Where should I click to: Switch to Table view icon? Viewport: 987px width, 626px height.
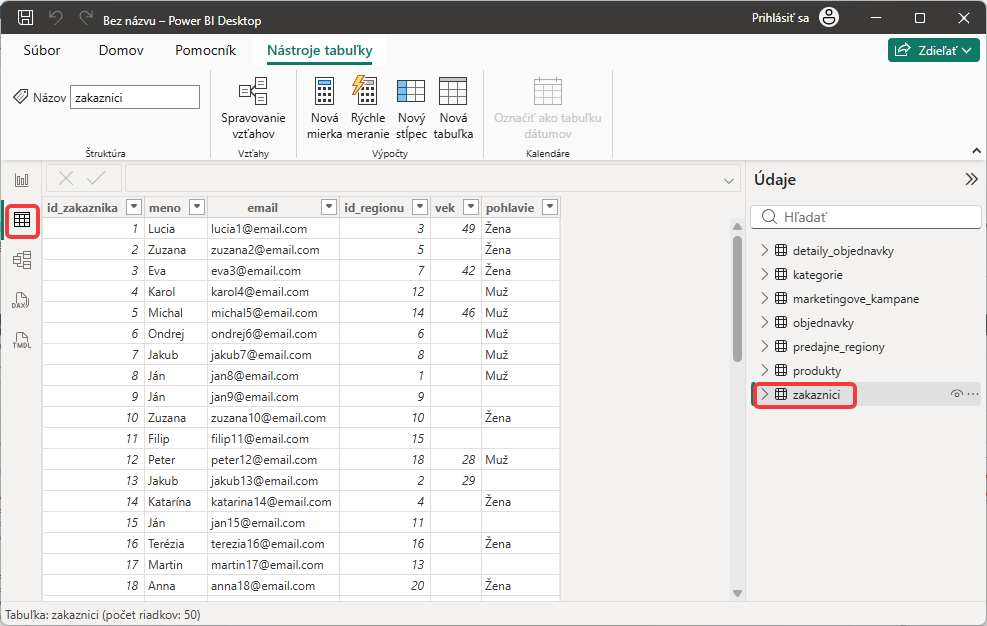[22, 220]
